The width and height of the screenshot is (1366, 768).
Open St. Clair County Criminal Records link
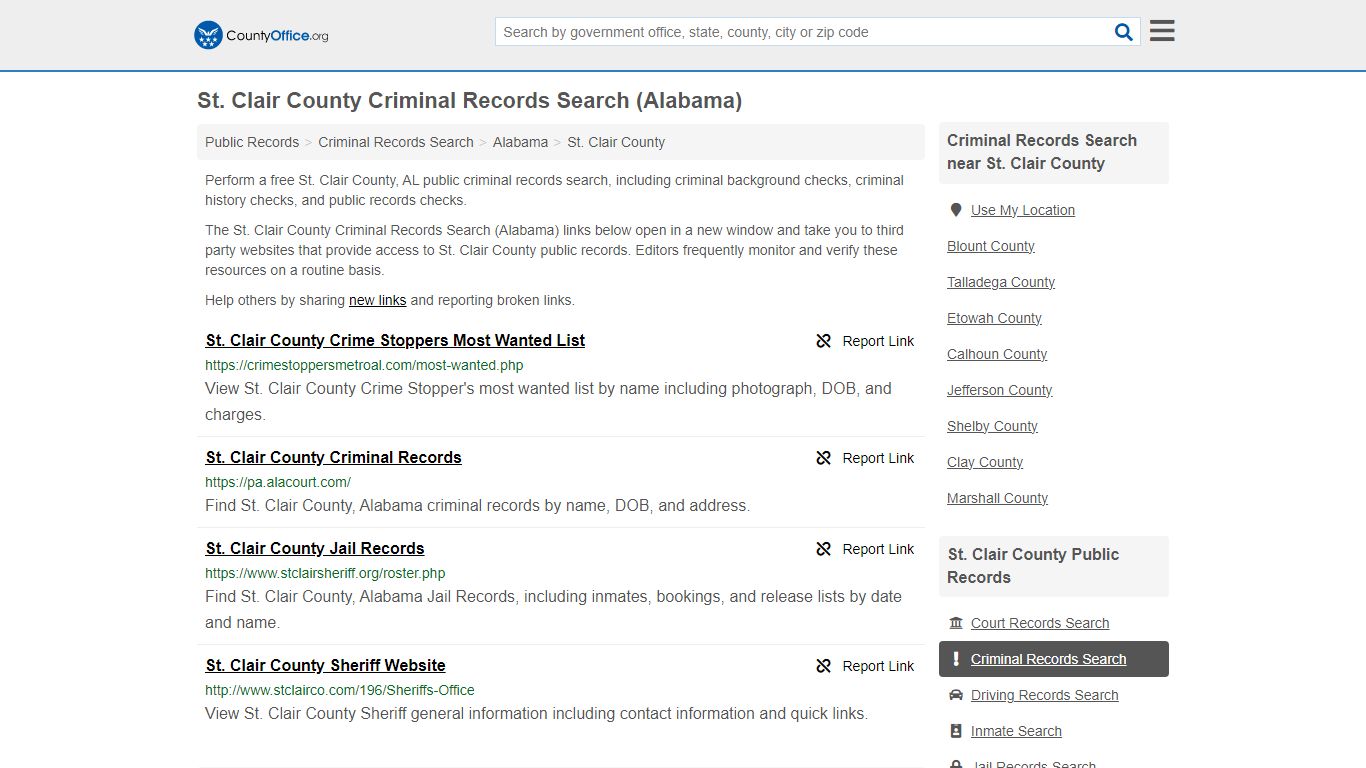tap(334, 457)
